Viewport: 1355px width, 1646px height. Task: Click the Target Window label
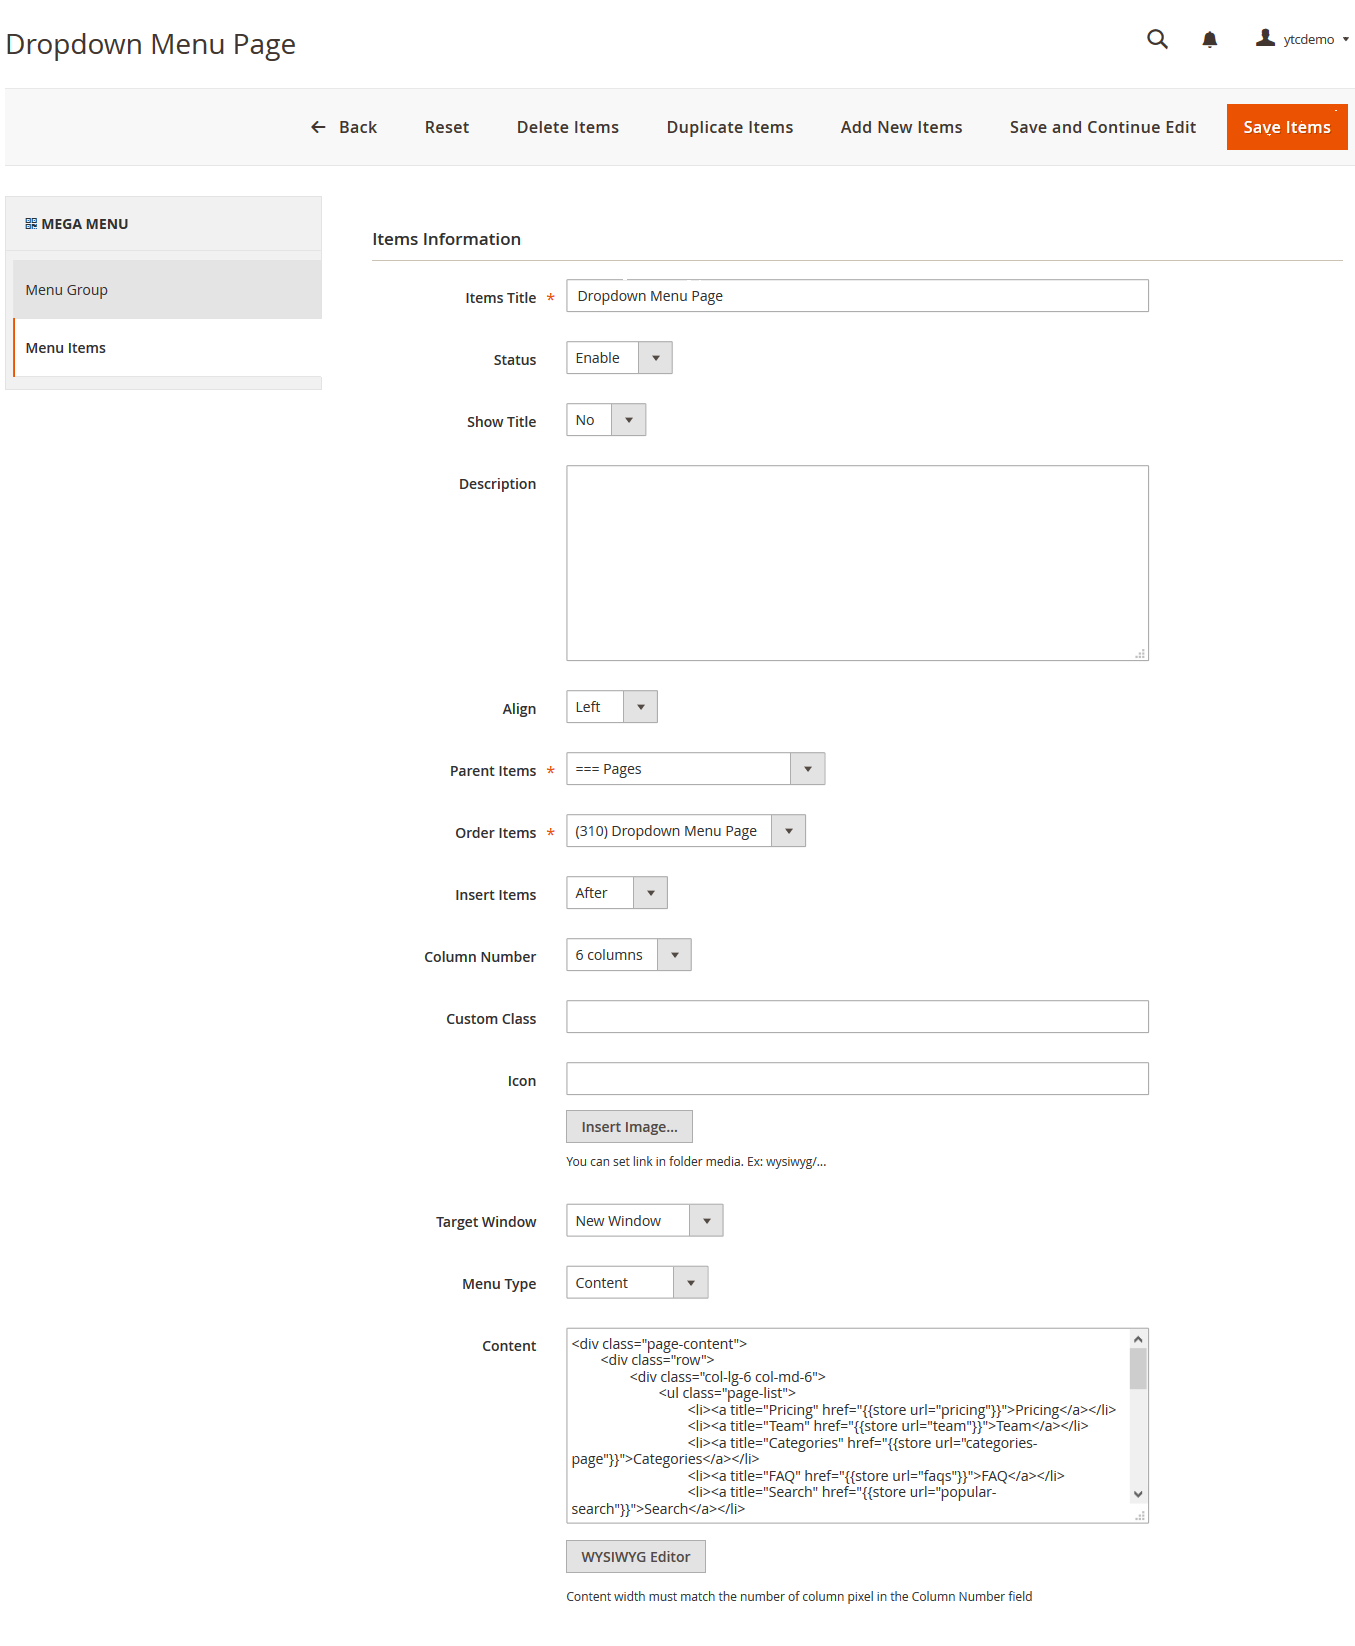tap(486, 1222)
